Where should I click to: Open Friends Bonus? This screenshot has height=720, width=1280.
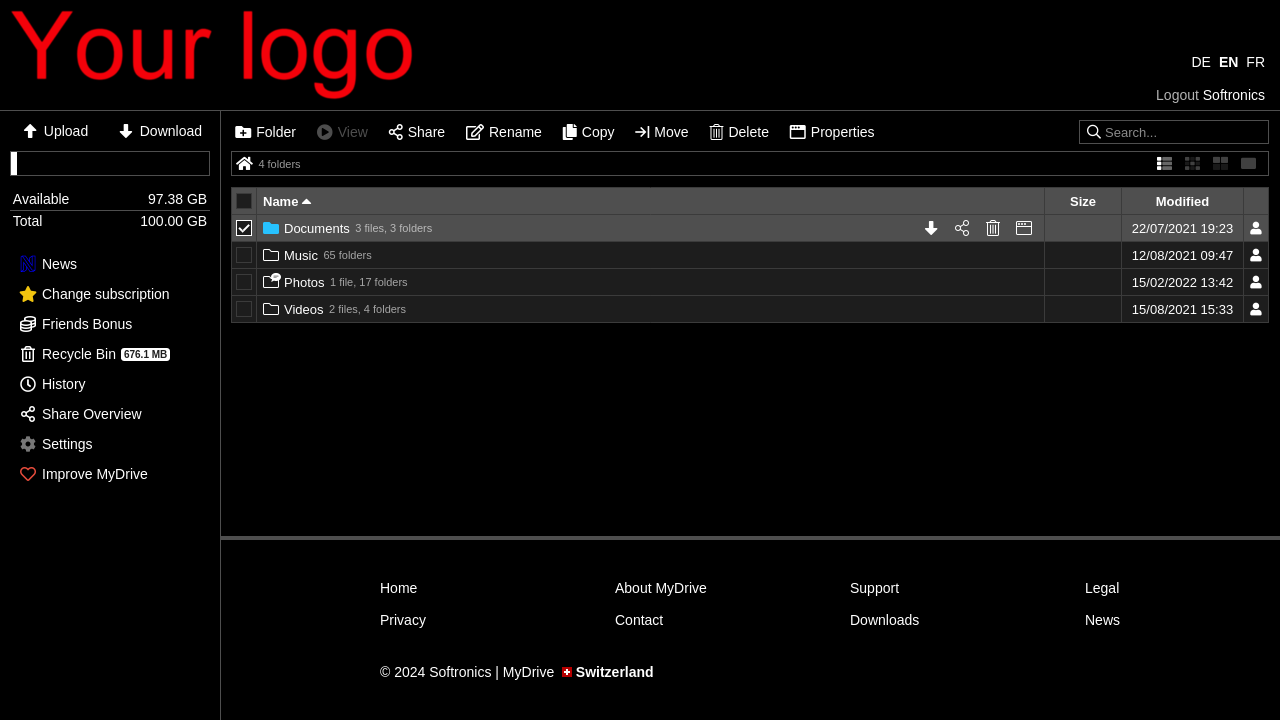tap(76, 324)
